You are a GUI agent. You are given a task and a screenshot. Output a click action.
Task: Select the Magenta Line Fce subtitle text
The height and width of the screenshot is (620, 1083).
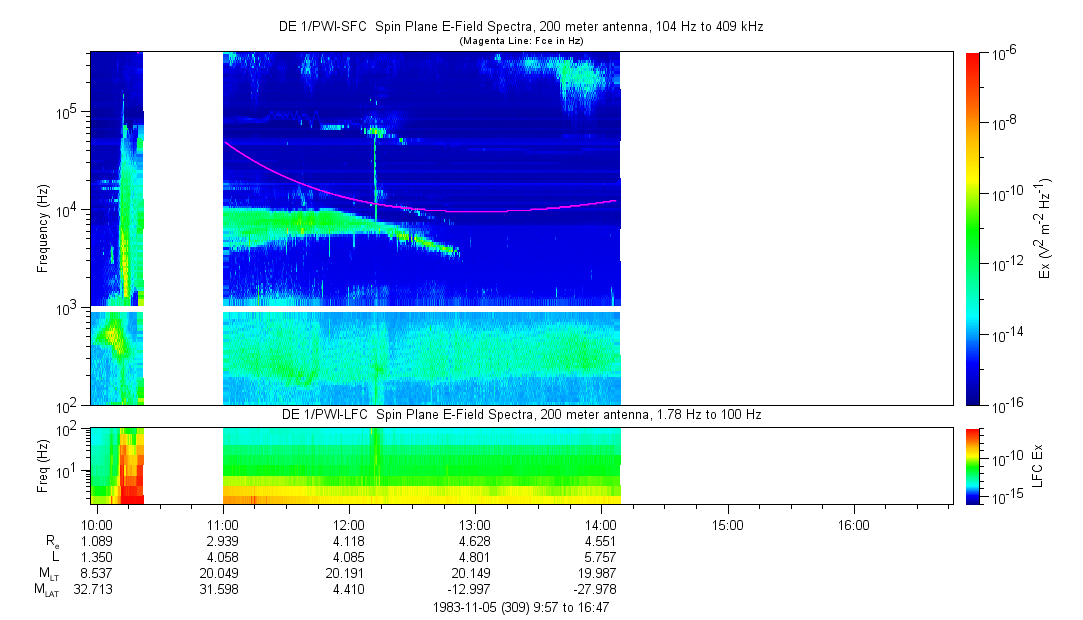coord(520,41)
